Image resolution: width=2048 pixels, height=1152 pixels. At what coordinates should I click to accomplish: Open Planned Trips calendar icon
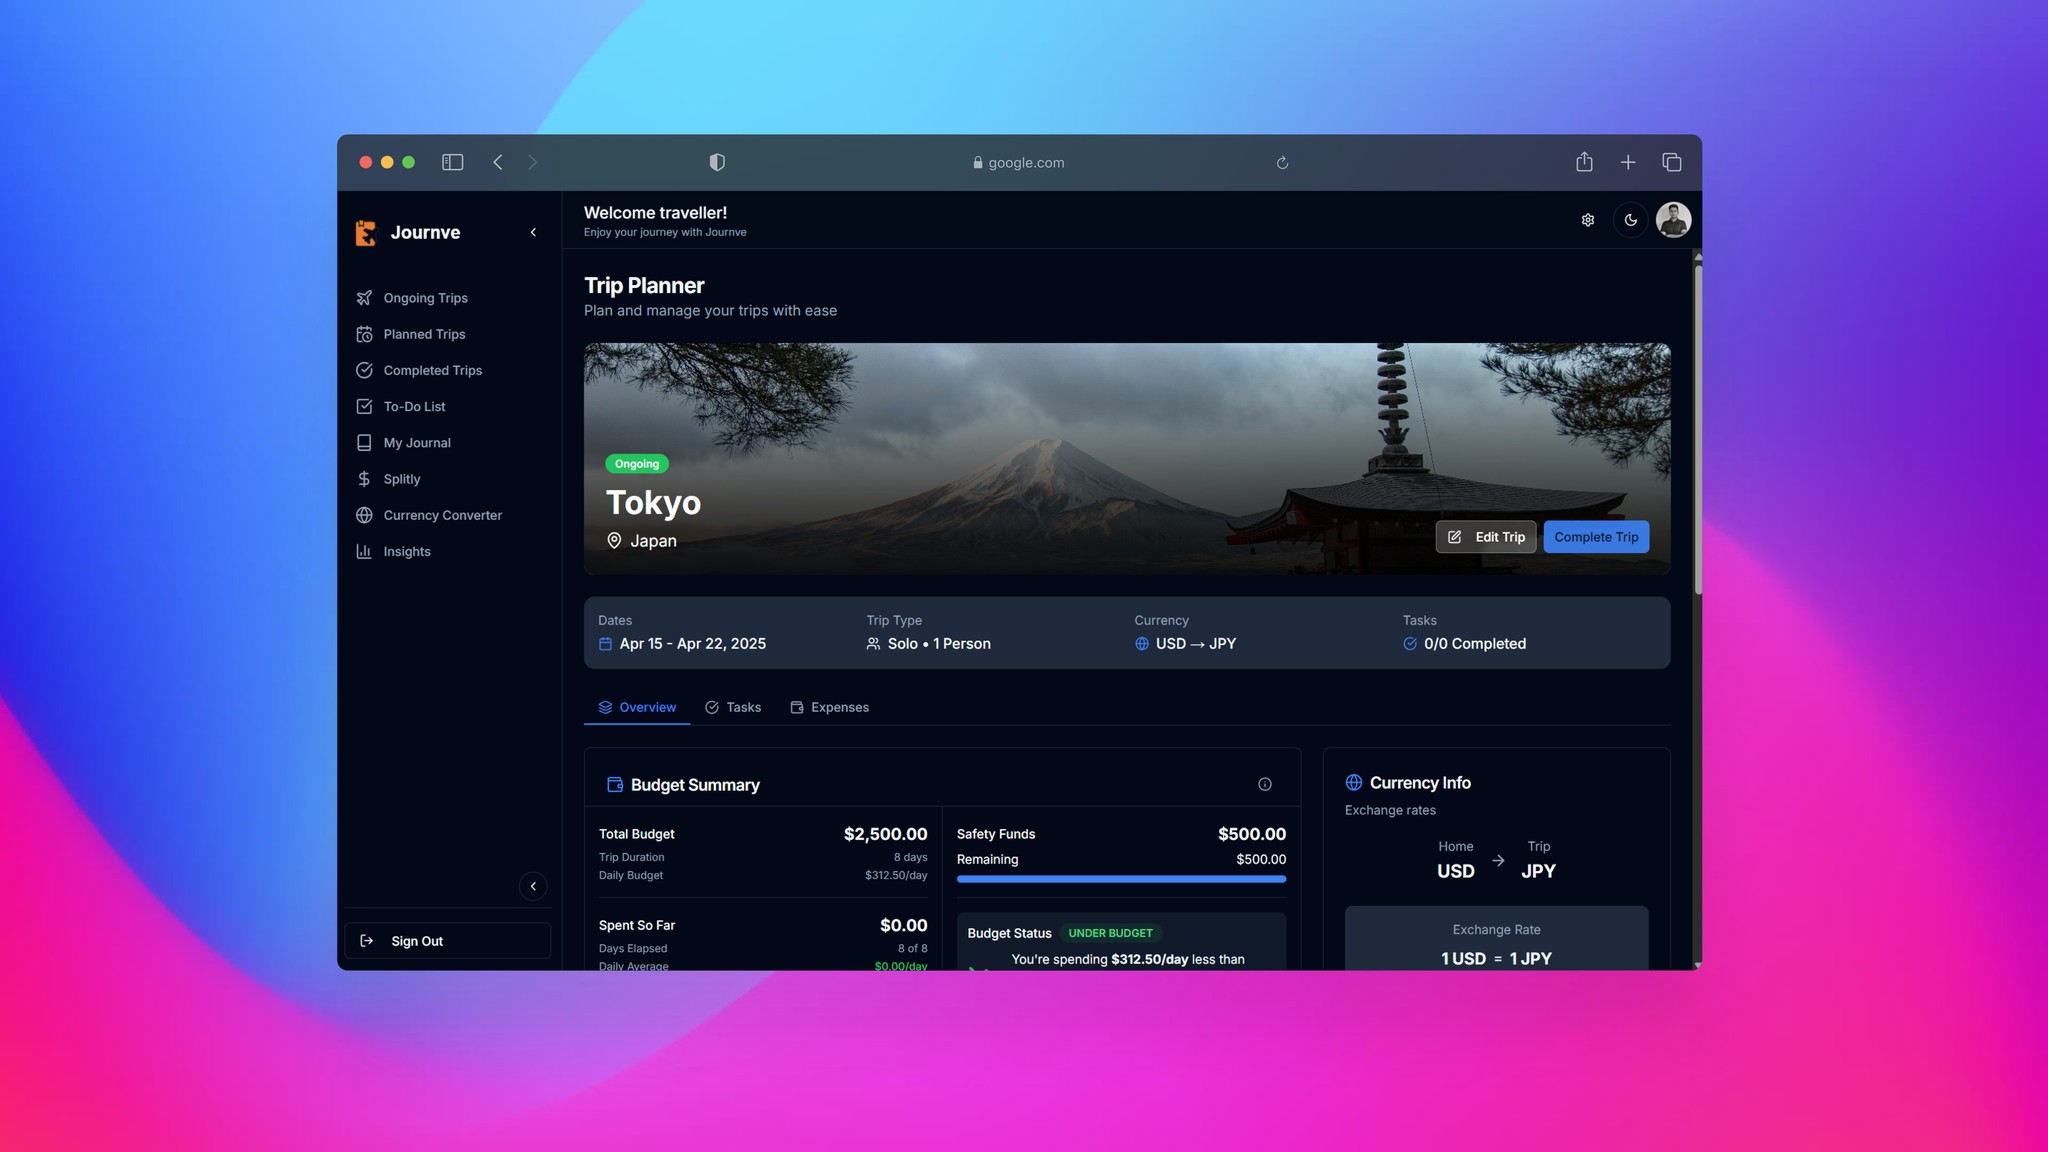[364, 334]
